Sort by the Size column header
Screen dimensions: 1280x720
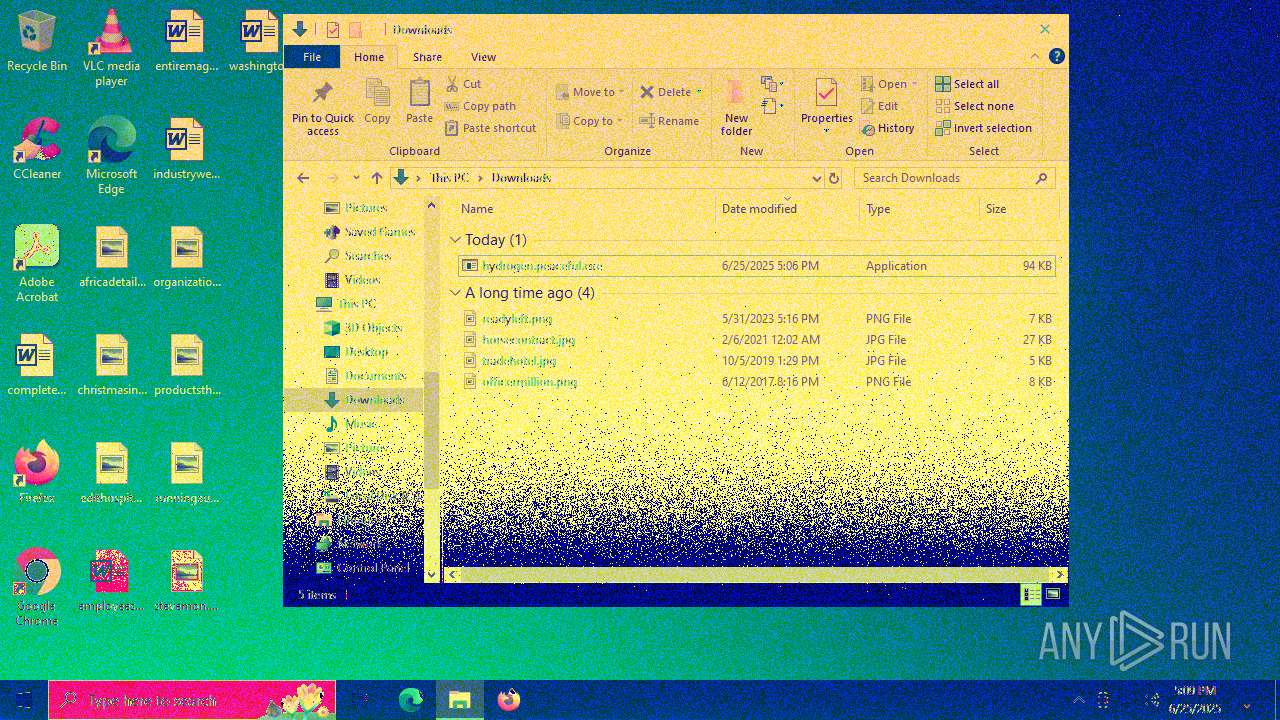coord(1018,209)
